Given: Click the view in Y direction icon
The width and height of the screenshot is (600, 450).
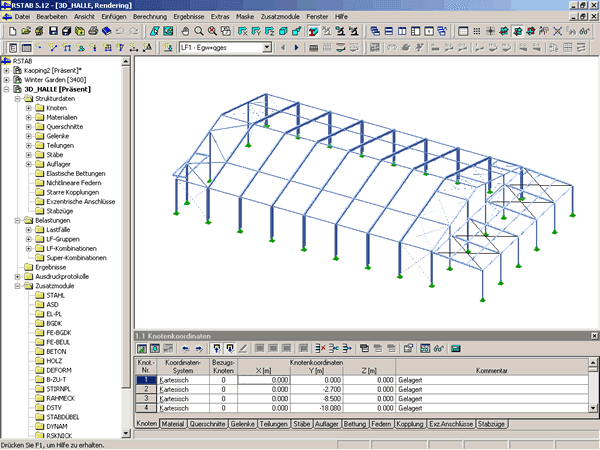Looking at the screenshot, I should click(x=256, y=31).
